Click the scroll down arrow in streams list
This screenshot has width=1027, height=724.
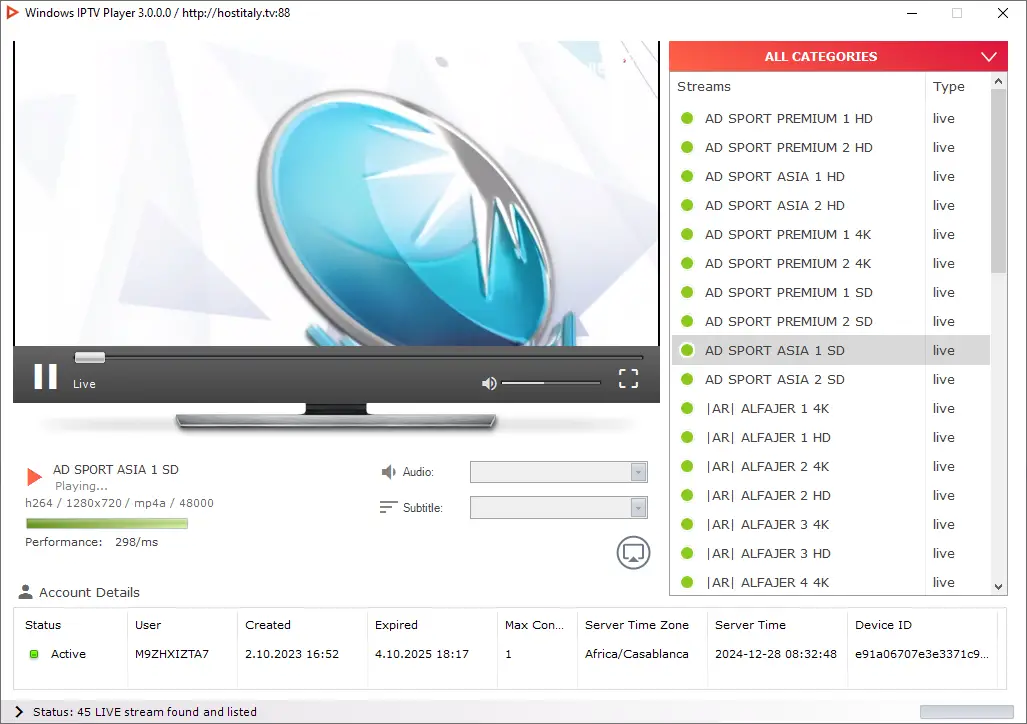998,587
